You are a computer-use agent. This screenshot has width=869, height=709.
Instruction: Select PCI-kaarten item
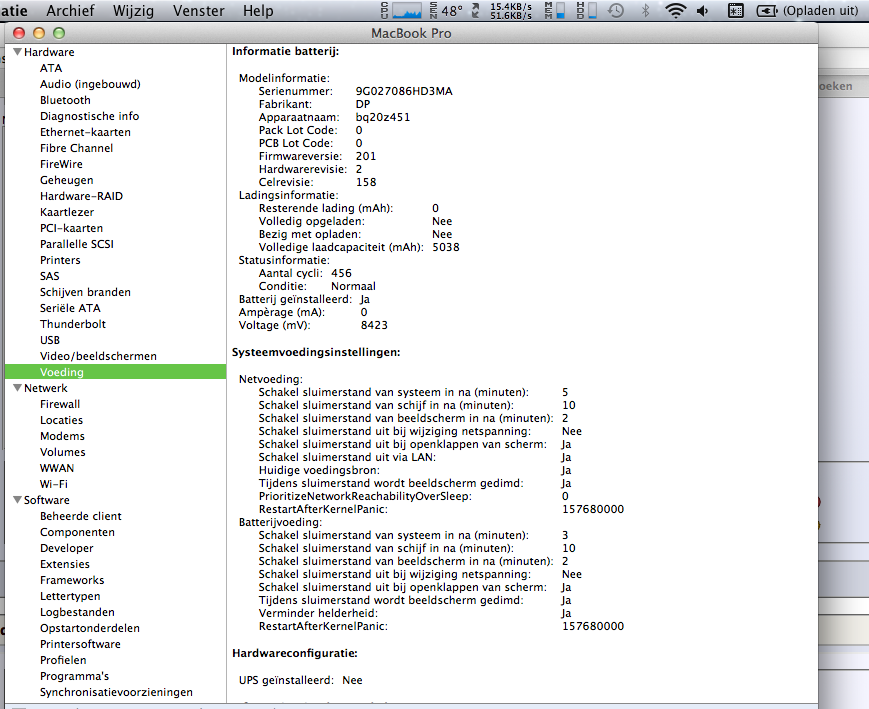point(71,228)
